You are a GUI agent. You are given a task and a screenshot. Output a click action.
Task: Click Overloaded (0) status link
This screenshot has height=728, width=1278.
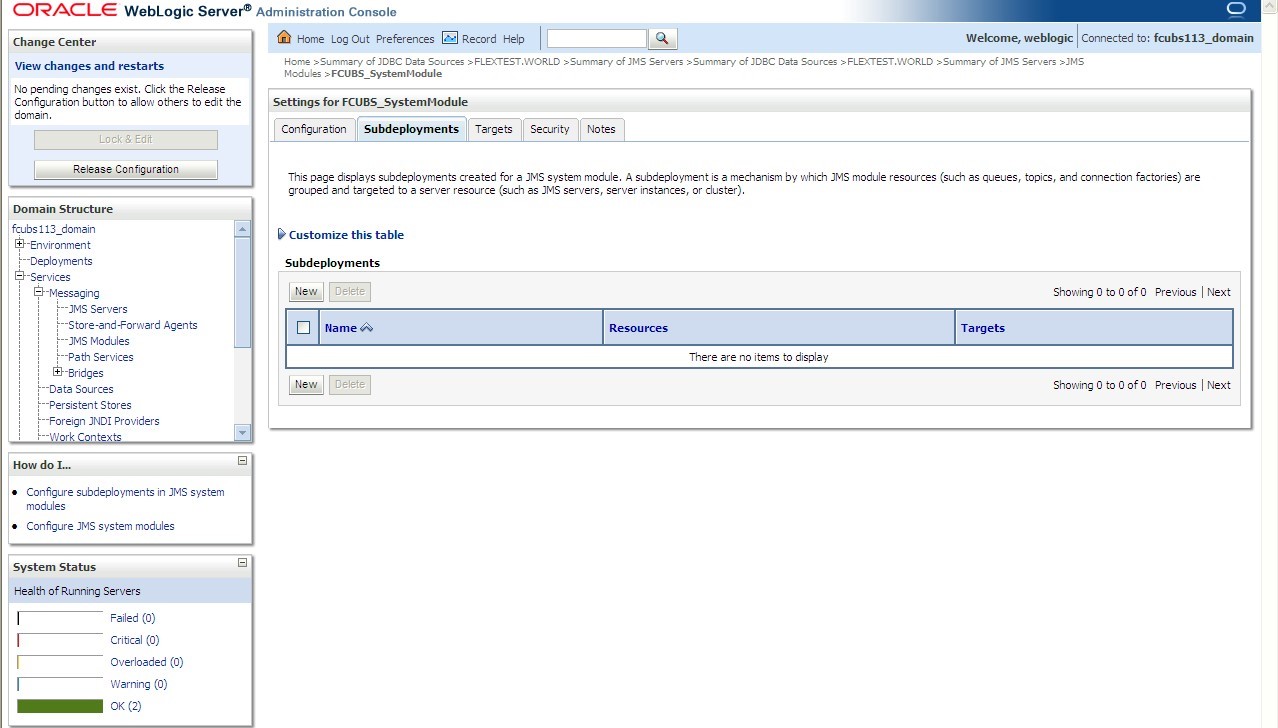coord(147,662)
